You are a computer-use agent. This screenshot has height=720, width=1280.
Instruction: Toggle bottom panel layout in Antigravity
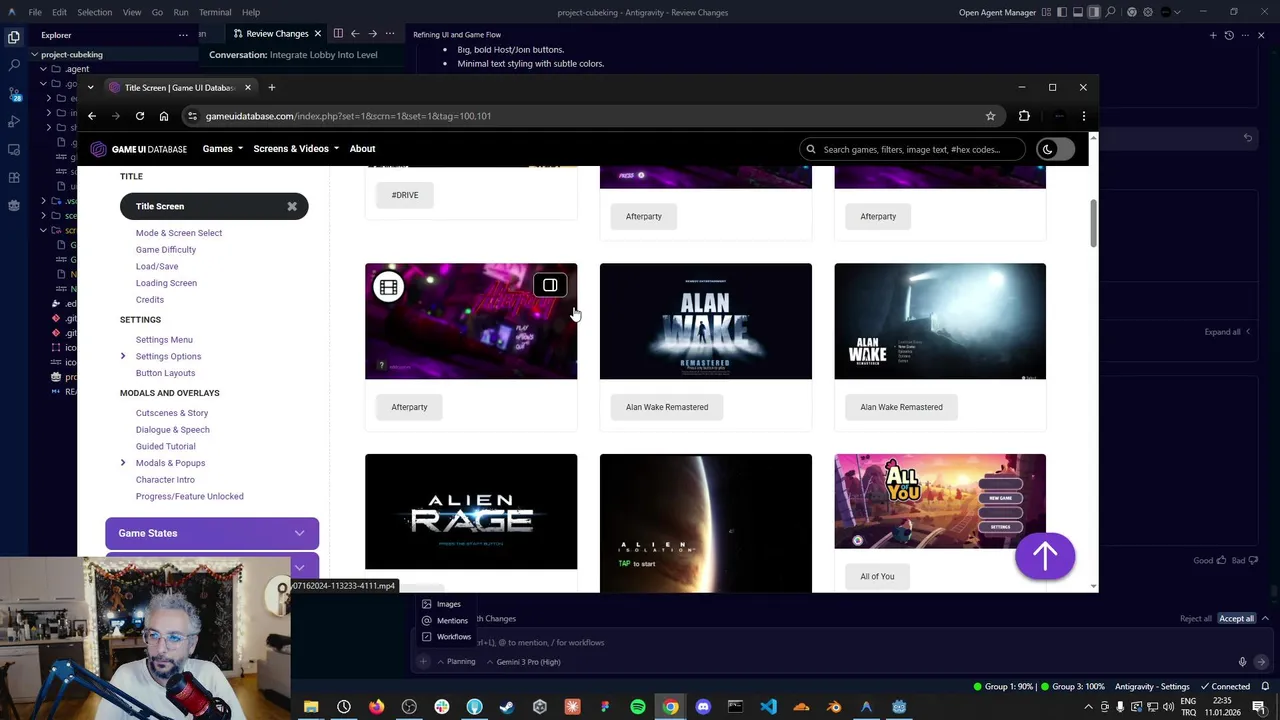click(x=1078, y=12)
